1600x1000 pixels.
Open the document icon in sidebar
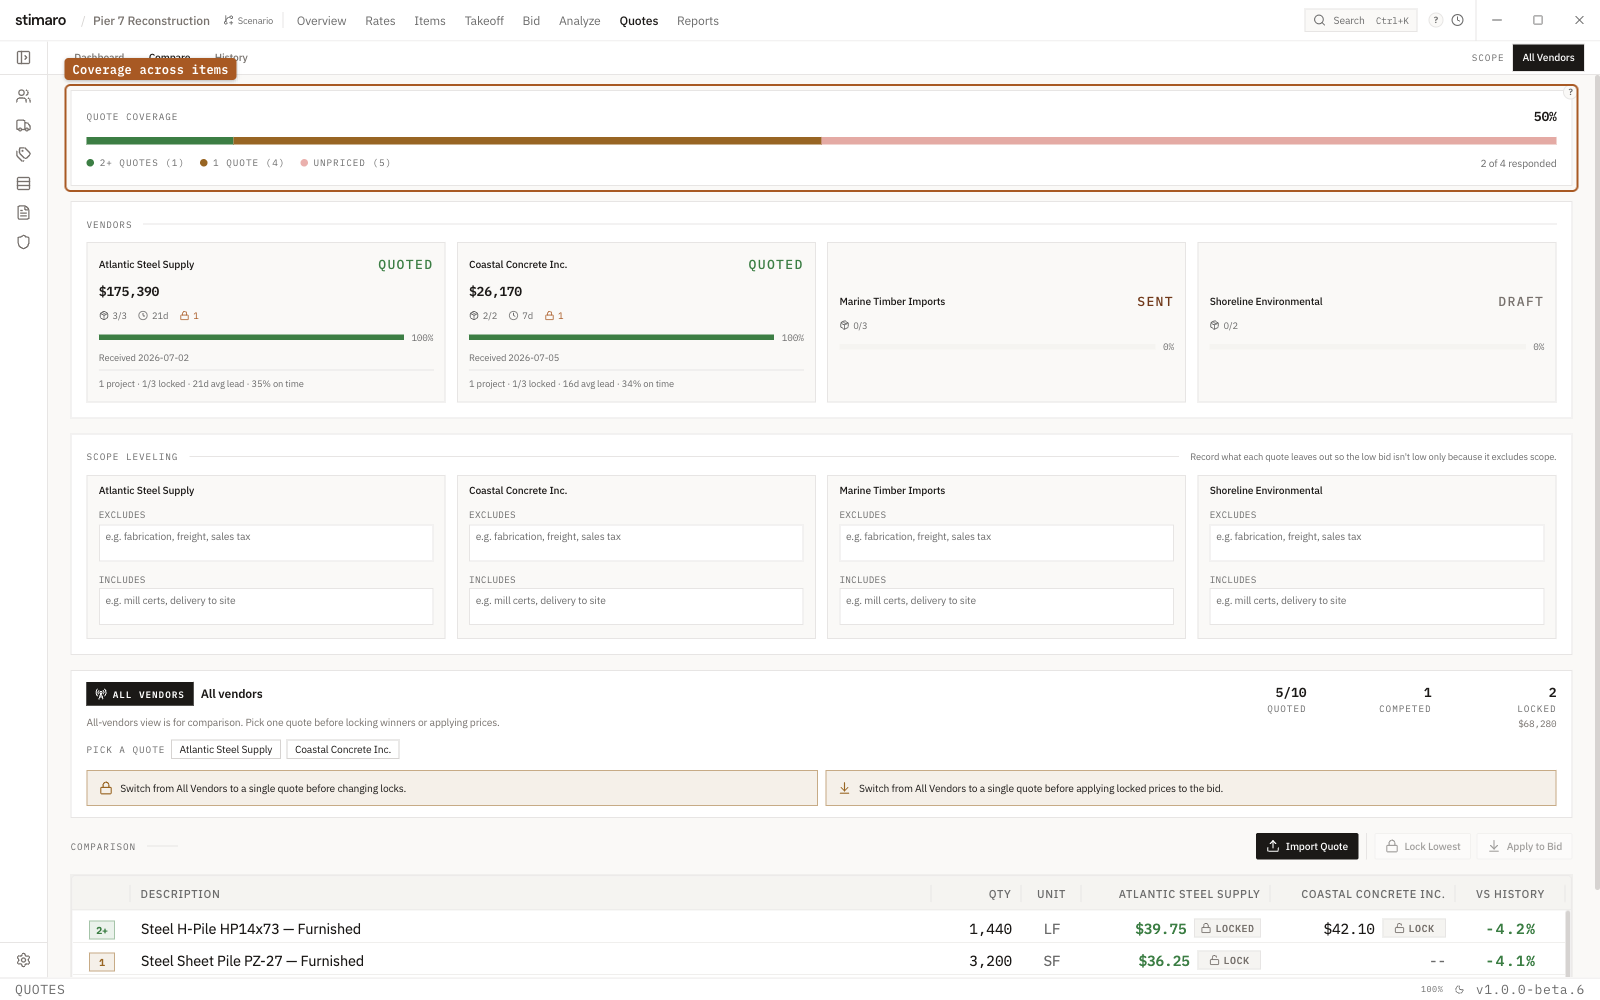[24, 212]
